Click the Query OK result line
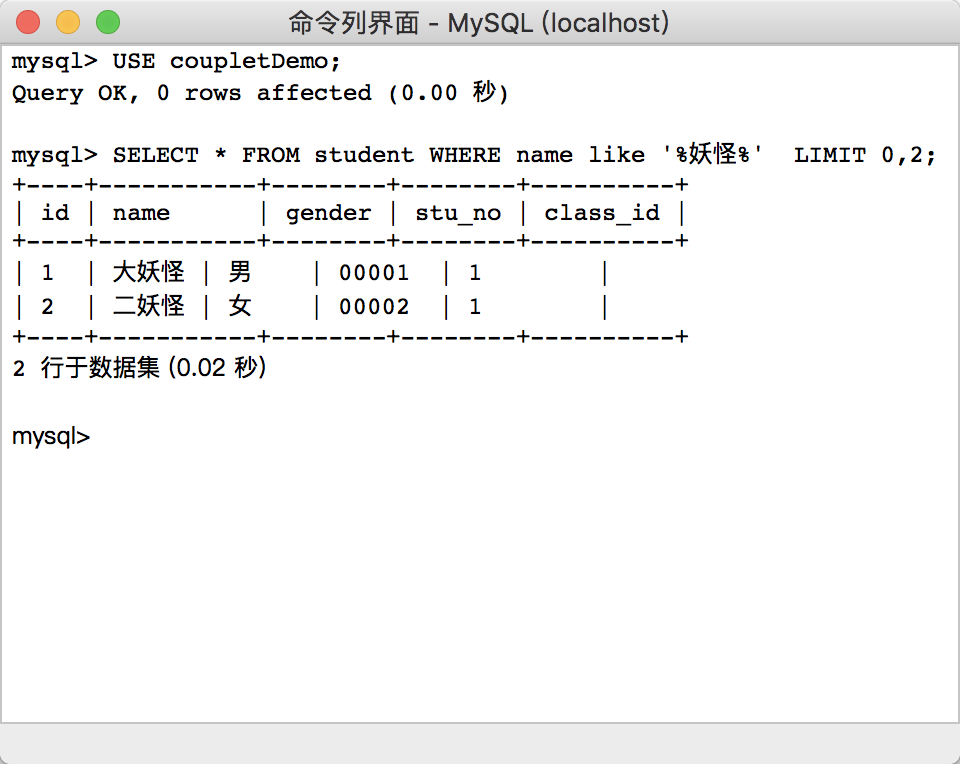 coord(260,93)
